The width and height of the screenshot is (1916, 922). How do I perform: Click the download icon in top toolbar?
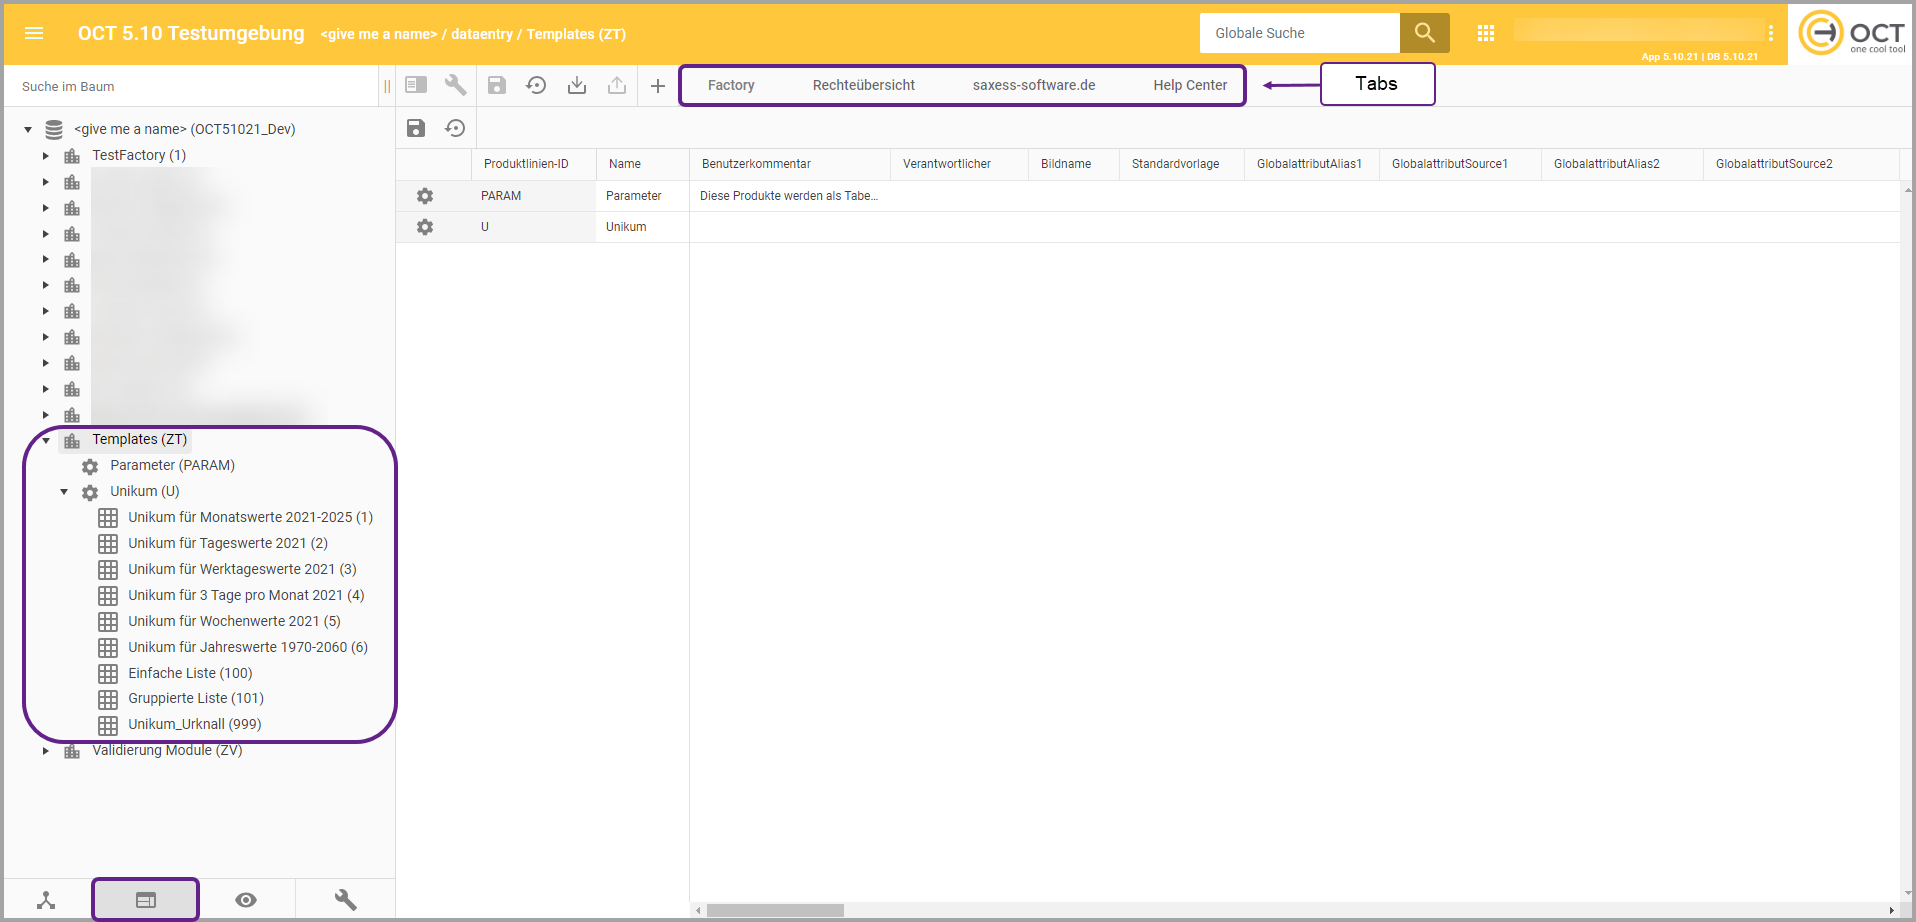coord(577,85)
